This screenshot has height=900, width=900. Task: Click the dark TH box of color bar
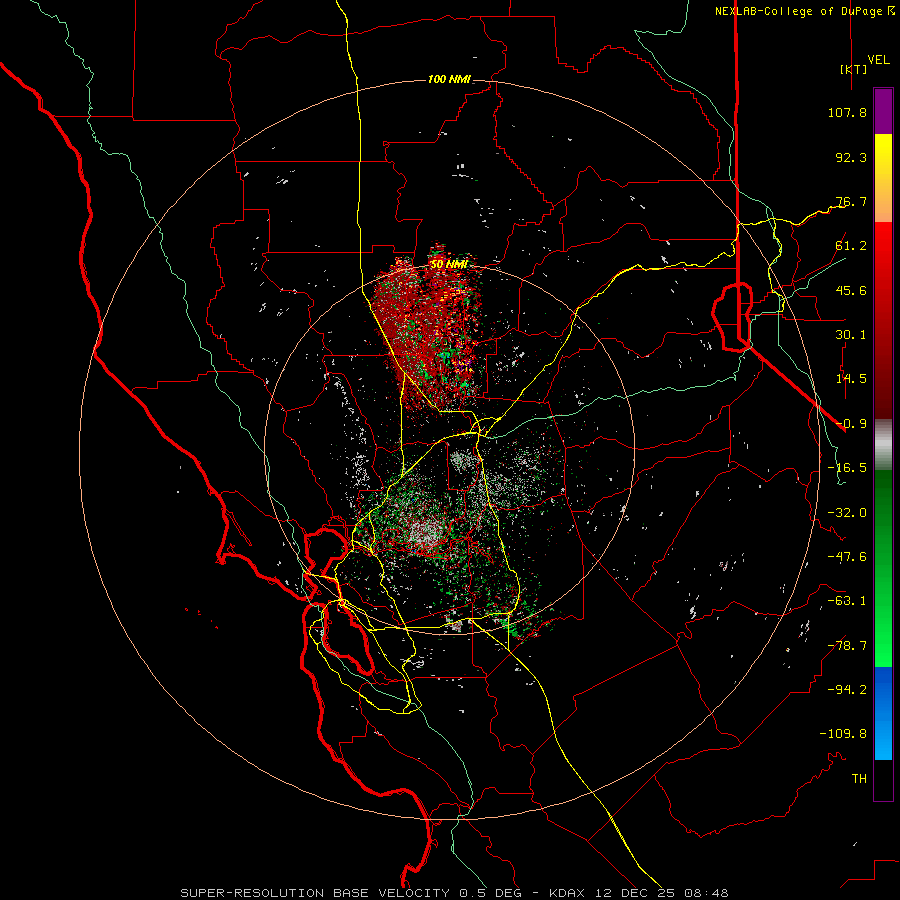click(x=883, y=780)
